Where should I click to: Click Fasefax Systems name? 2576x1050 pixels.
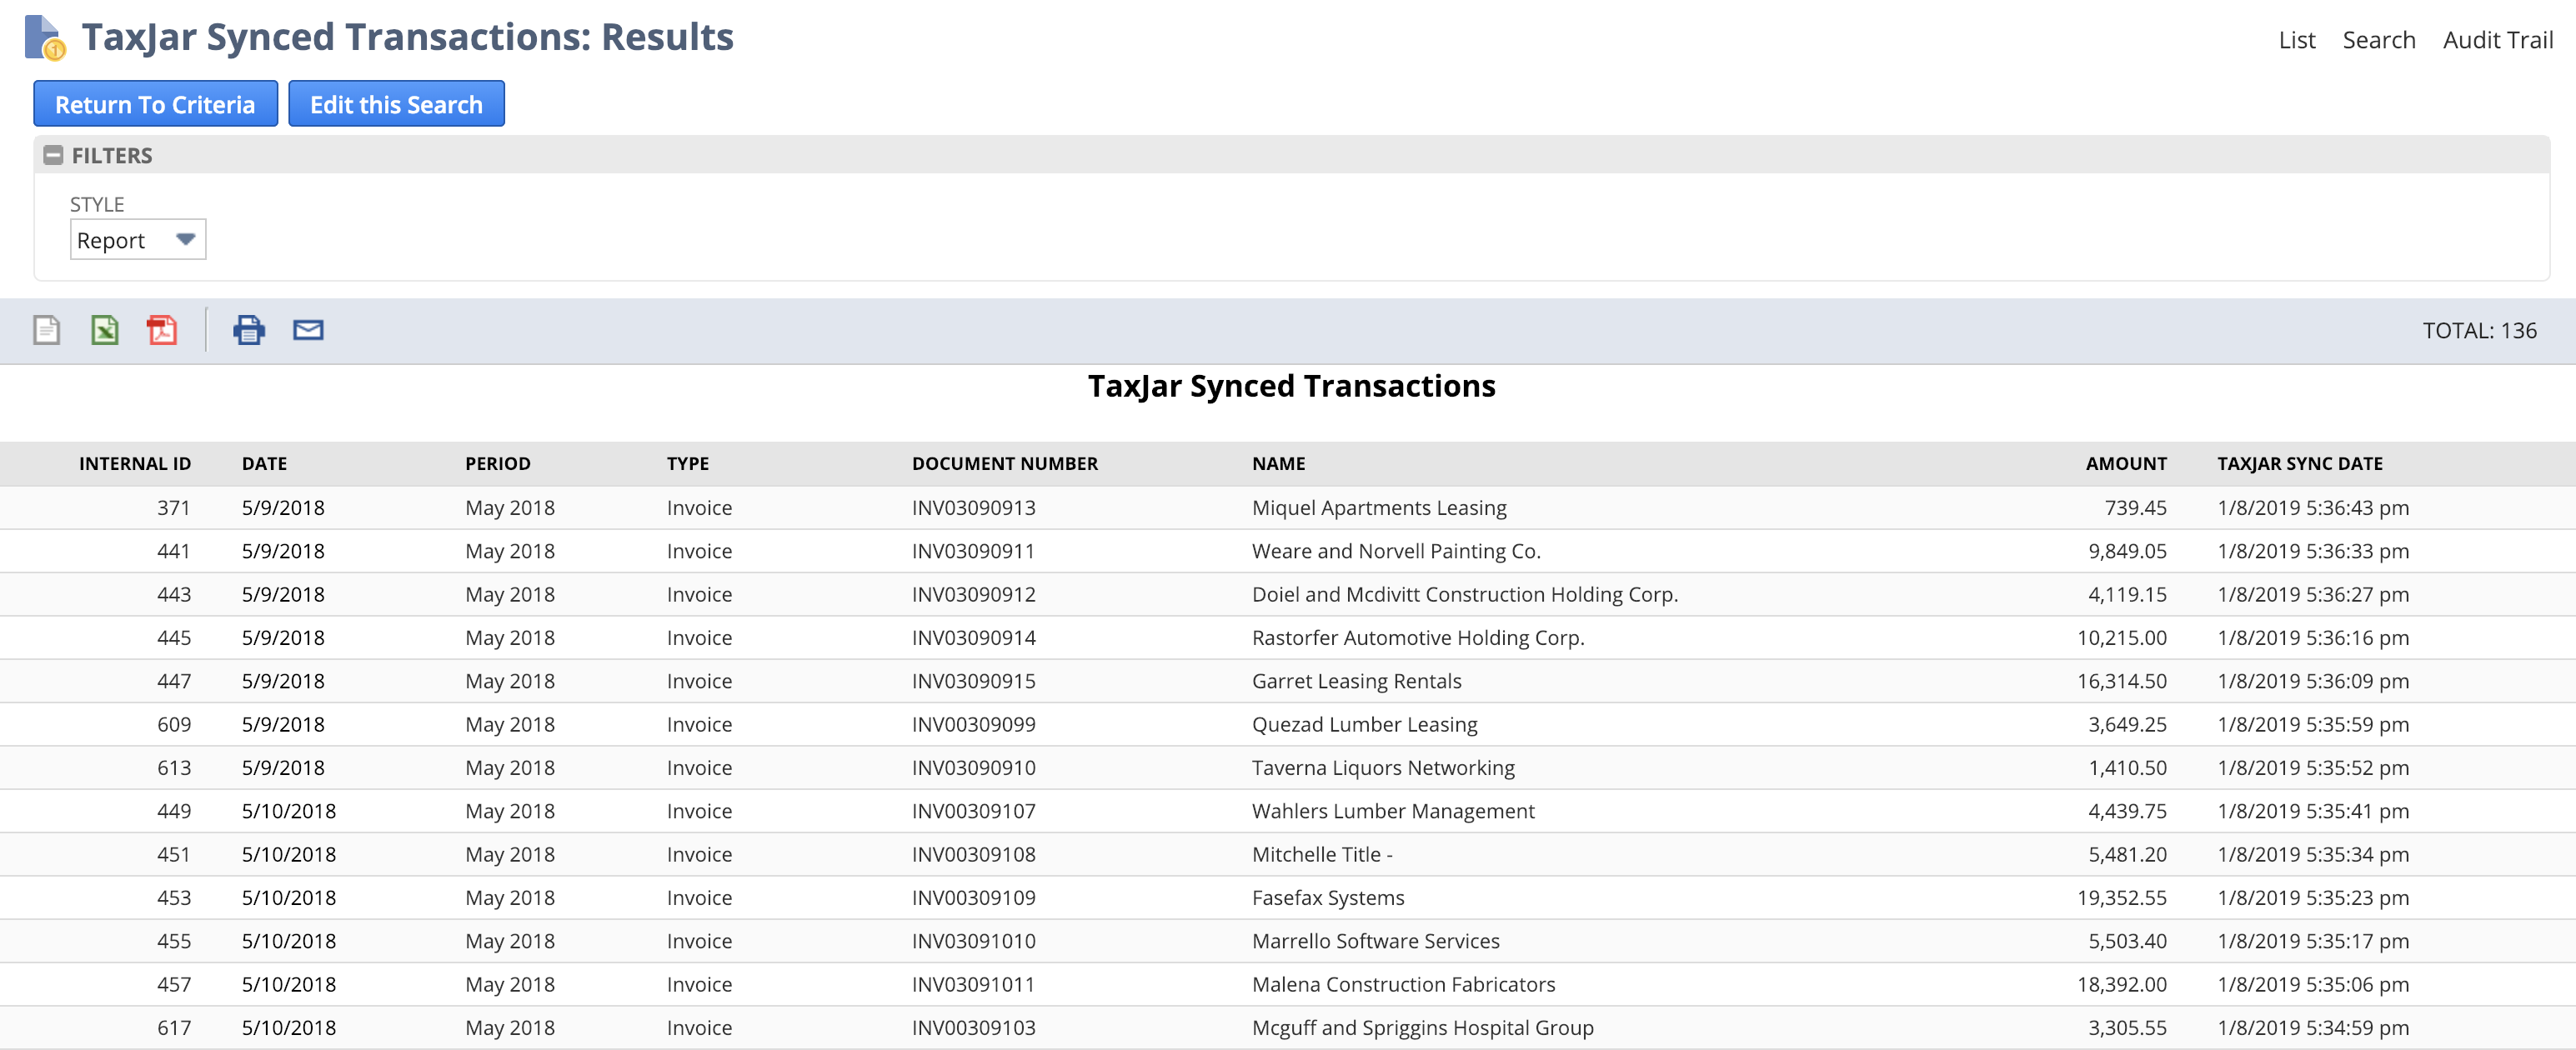(1328, 898)
